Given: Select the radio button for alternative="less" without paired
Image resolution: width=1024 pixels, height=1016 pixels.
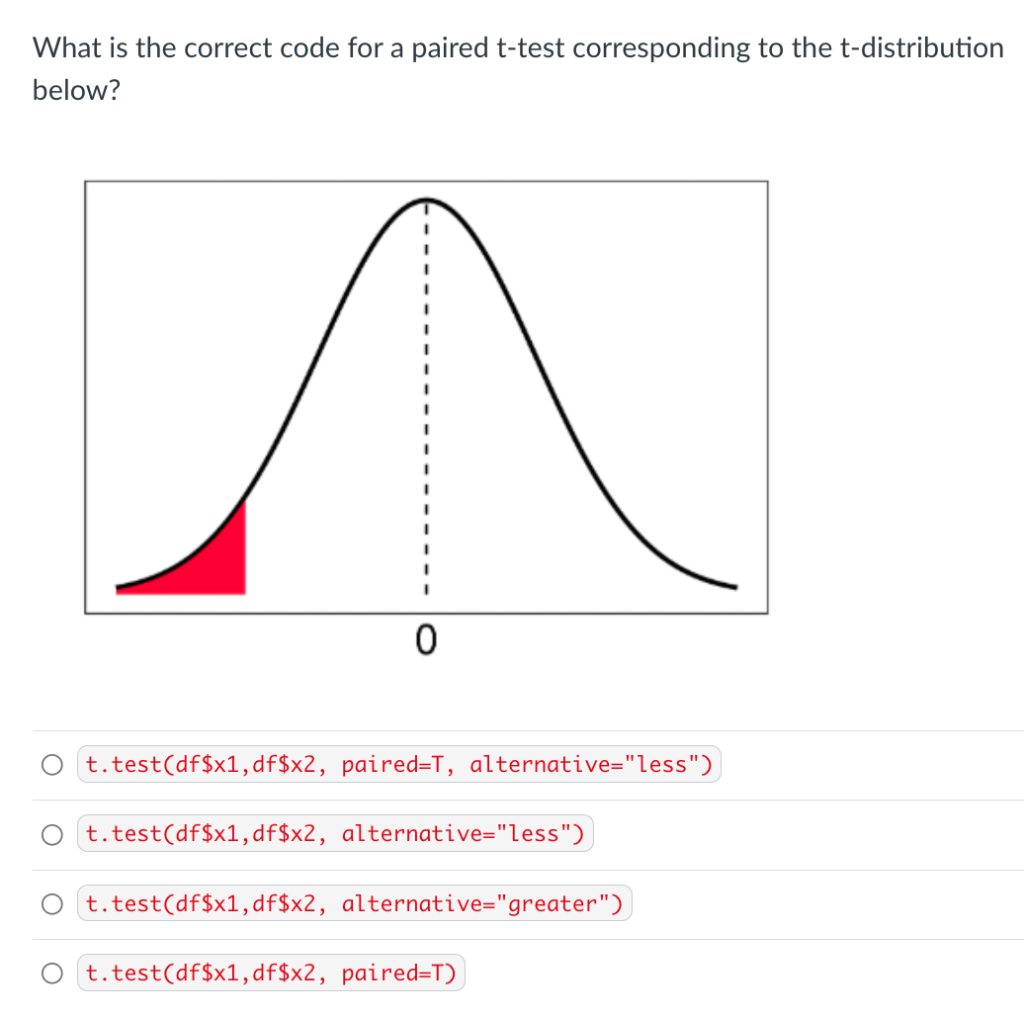Looking at the screenshot, I should [x=51, y=833].
